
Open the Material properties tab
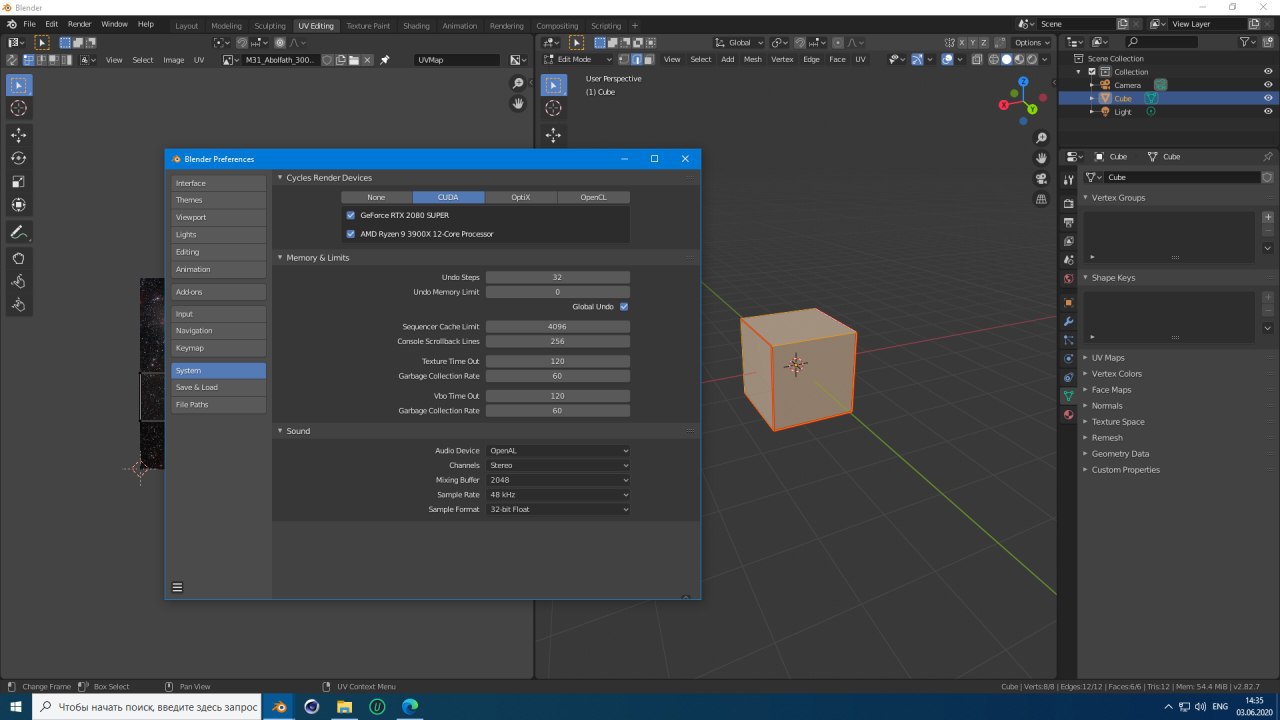(1068, 415)
